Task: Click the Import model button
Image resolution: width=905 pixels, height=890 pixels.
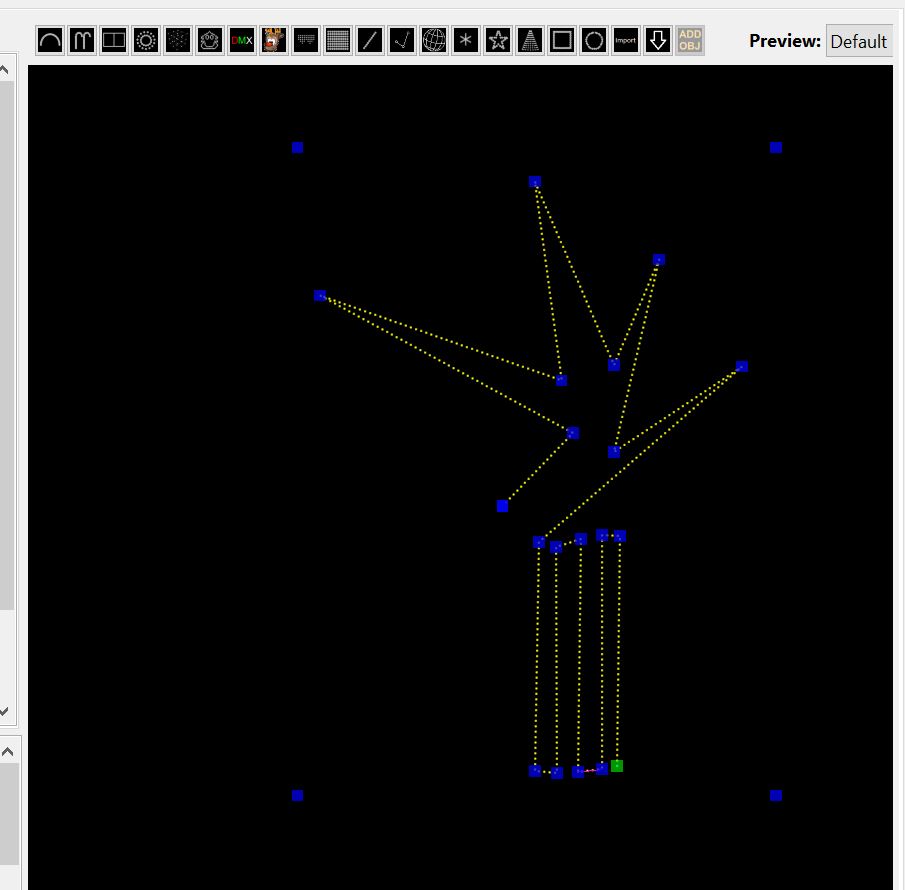Action: pos(626,41)
